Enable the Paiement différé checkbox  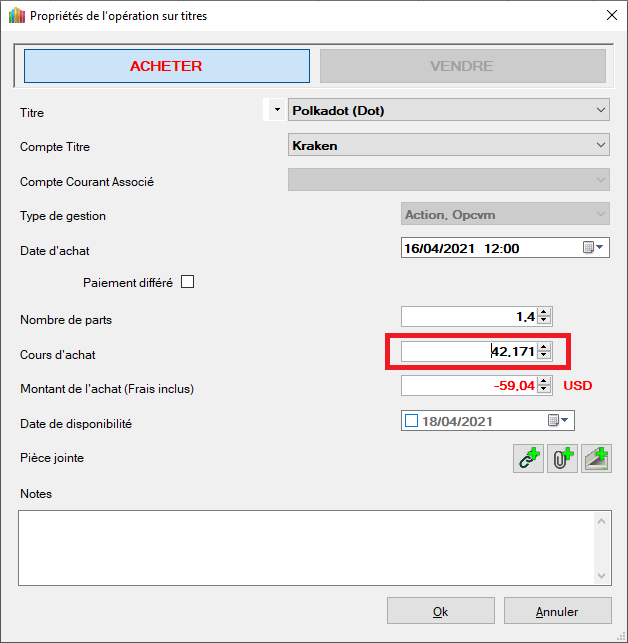(x=187, y=282)
